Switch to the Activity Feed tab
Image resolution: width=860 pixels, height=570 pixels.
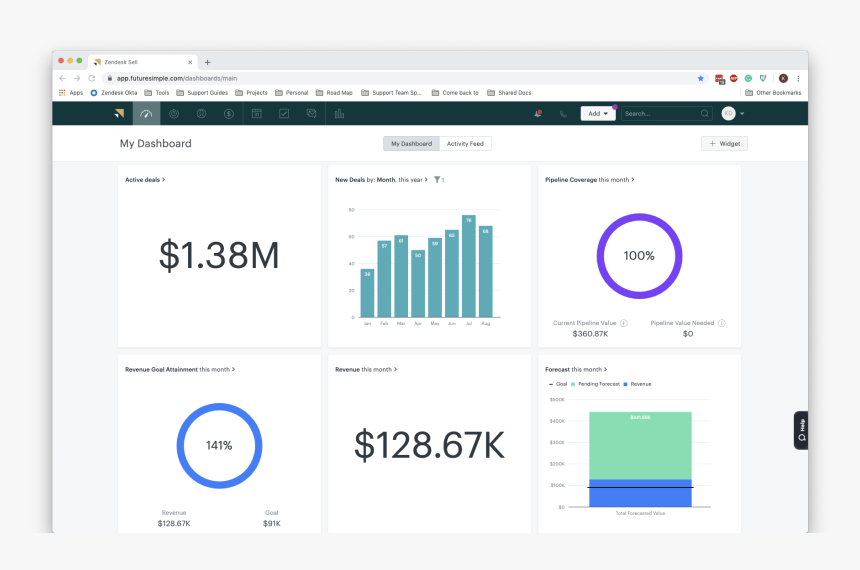click(465, 144)
